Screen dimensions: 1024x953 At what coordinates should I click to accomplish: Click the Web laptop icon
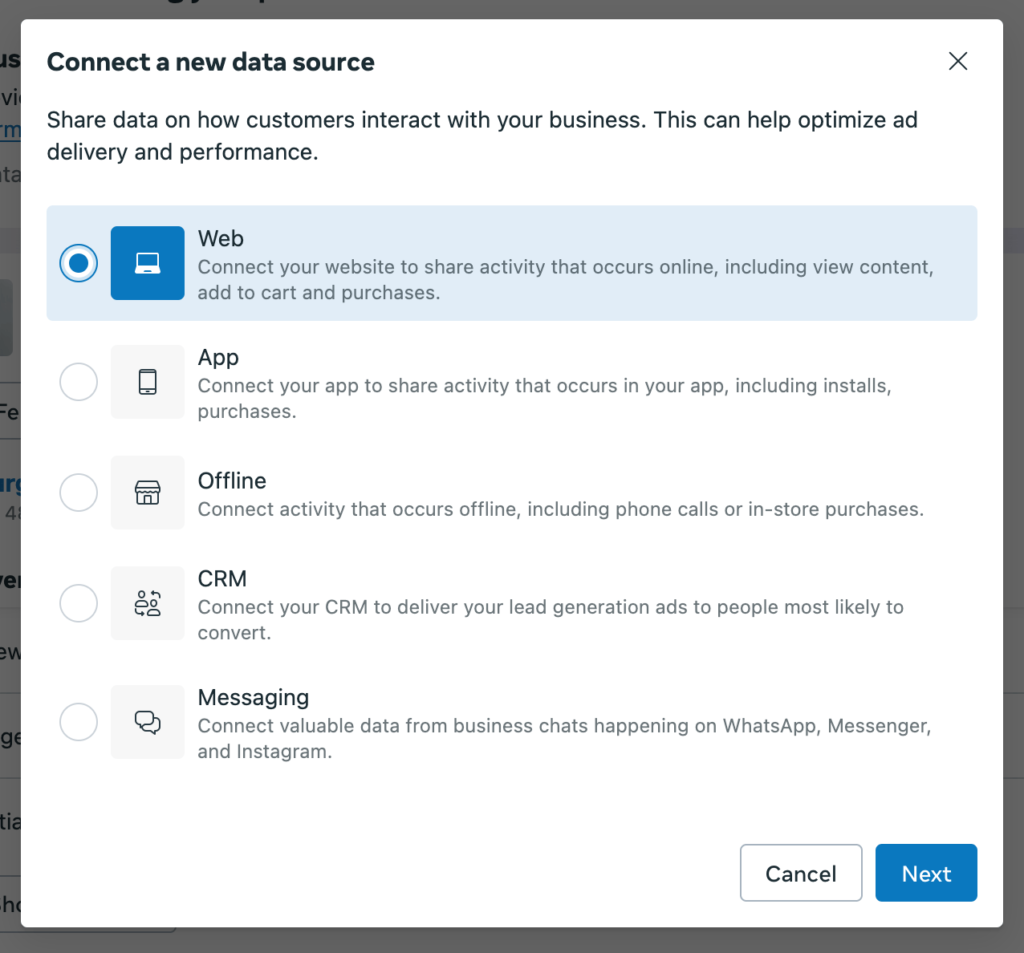pos(148,263)
